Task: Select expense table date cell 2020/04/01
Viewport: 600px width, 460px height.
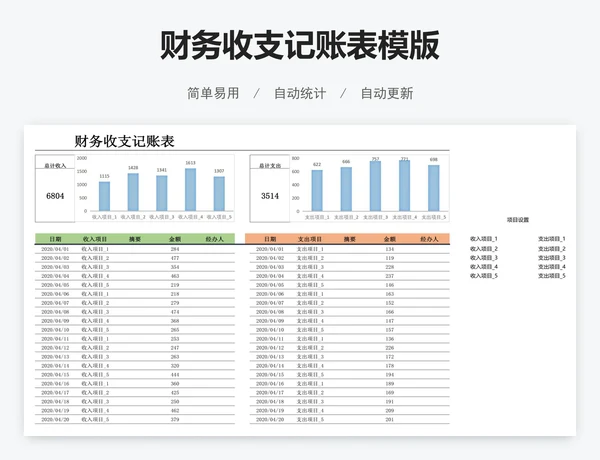Action: coord(270,249)
